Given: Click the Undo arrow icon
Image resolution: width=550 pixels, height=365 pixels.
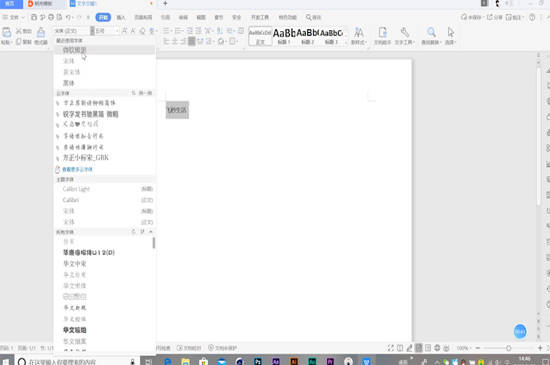Looking at the screenshot, I should (68, 17).
